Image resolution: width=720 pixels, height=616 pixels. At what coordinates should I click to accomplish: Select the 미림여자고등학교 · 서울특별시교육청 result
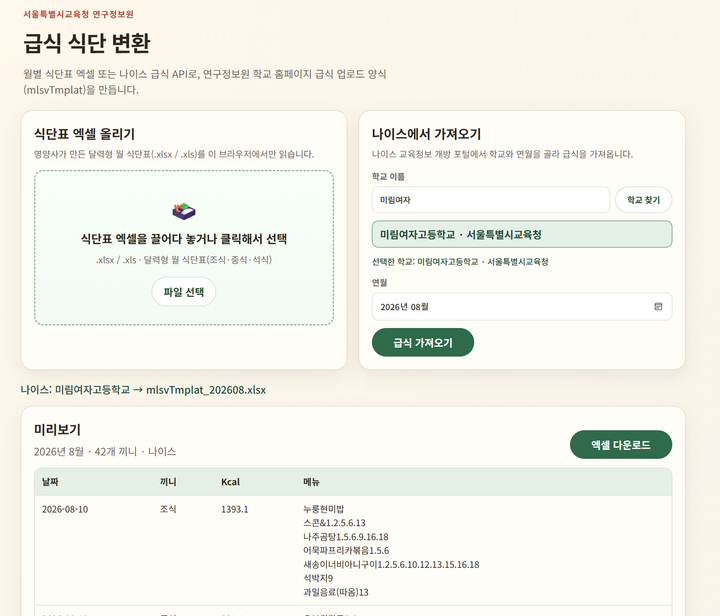pos(522,234)
